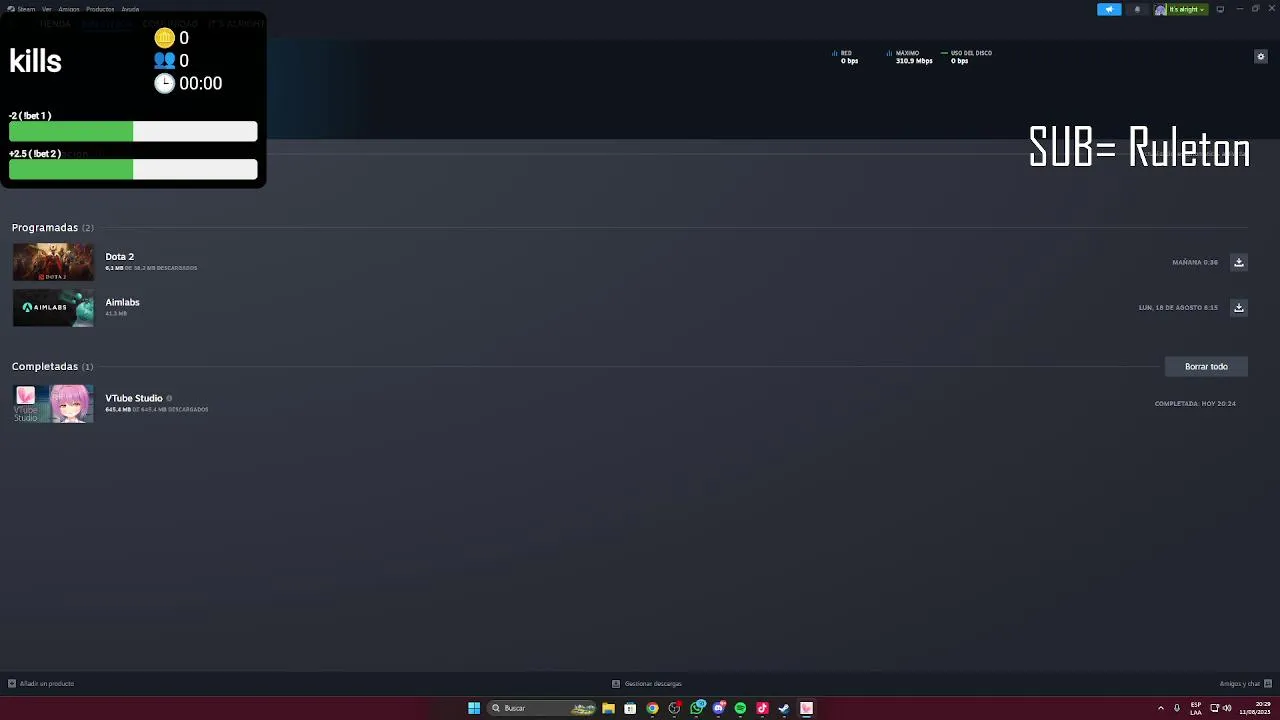Open VTube Studio thumbnail
The width and height of the screenshot is (1280, 720).
53,403
